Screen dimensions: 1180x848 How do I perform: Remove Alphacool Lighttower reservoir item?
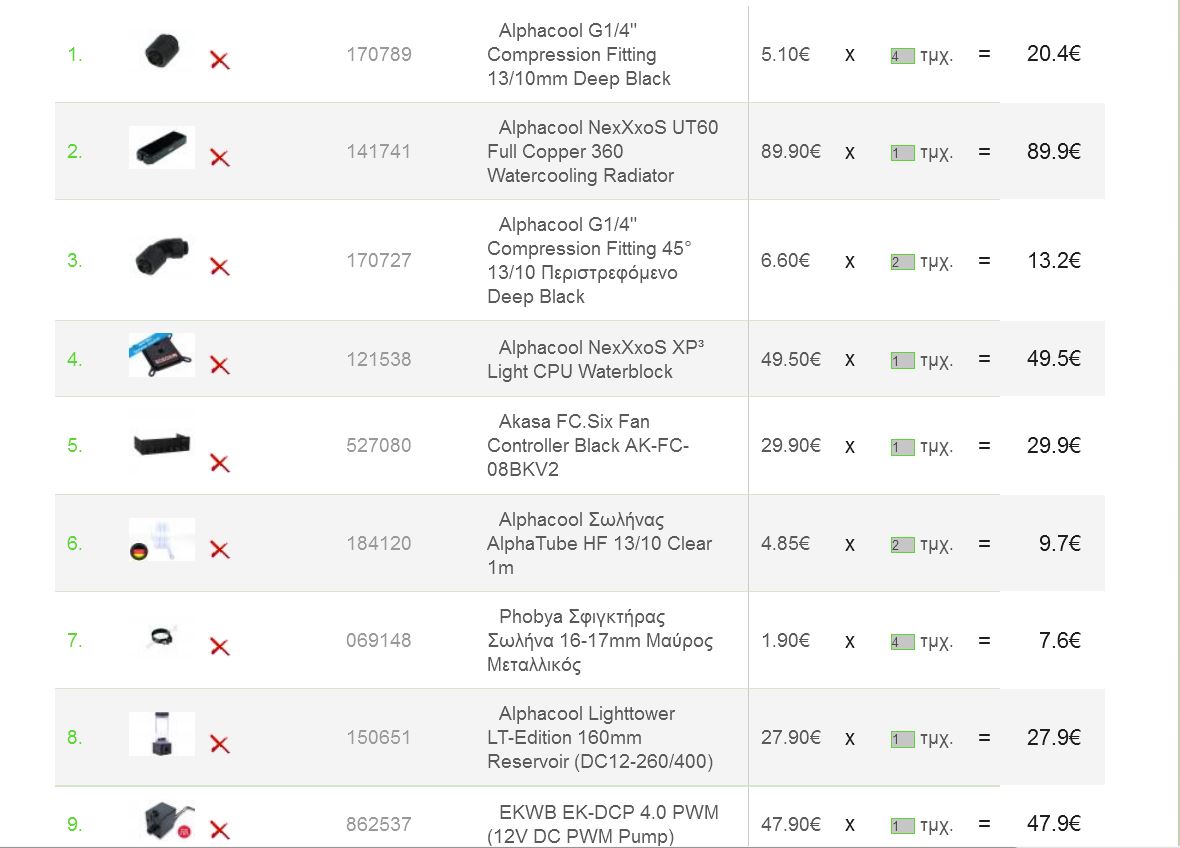pyautogui.click(x=220, y=744)
